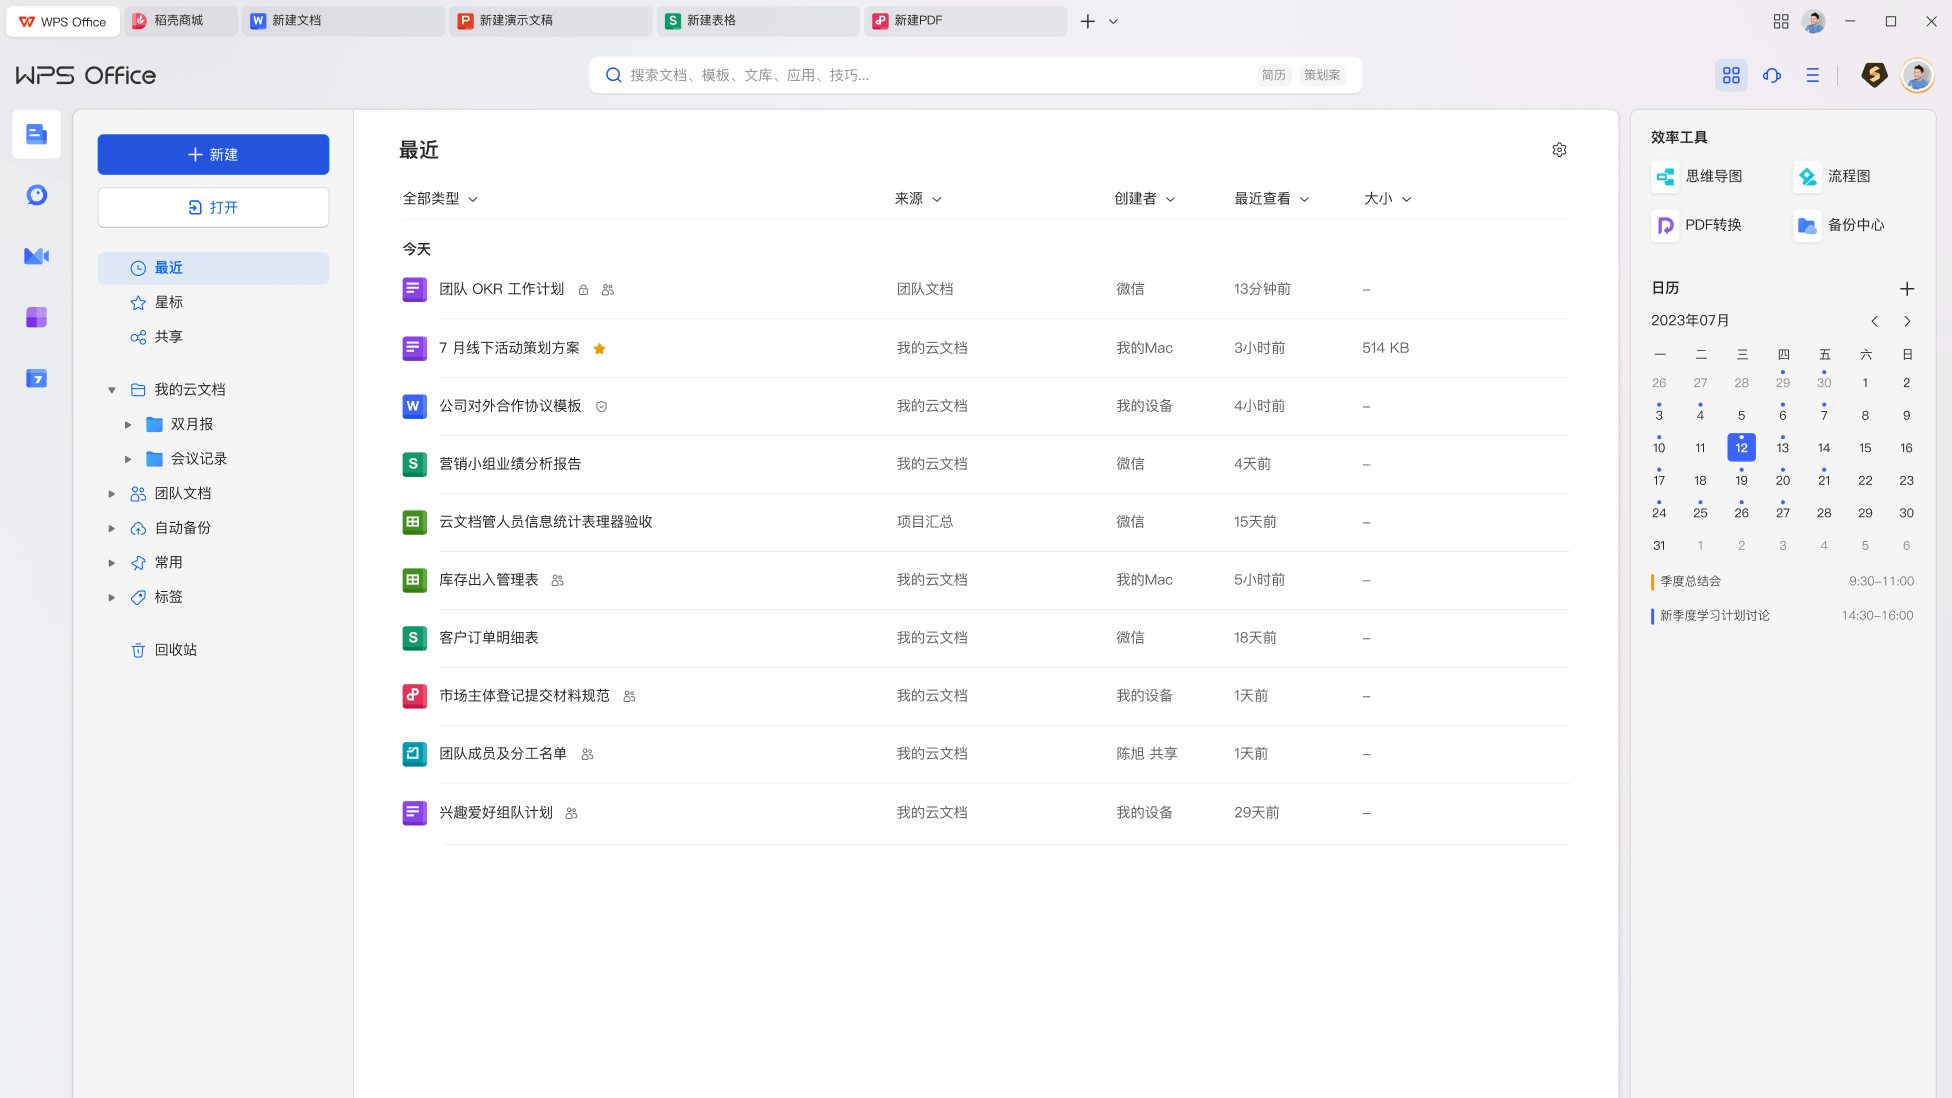The width and height of the screenshot is (1952, 1098).
Task: Click the 新建 button to create file
Action: (213, 154)
